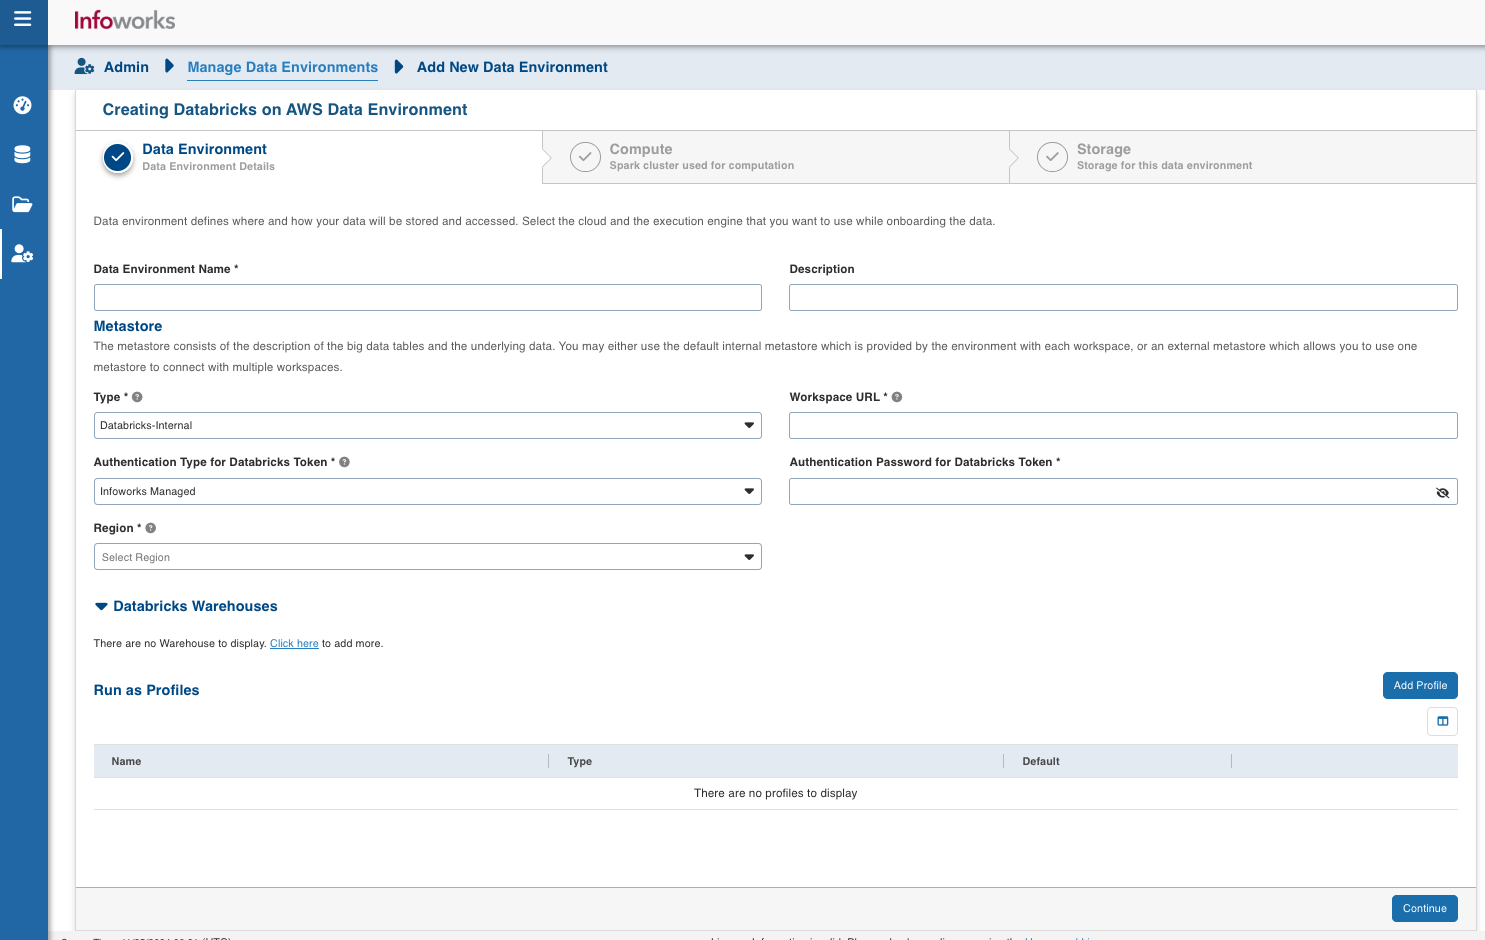1485x940 pixels.
Task: Toggle token password visibility
Action: [x=1442, y=492]
